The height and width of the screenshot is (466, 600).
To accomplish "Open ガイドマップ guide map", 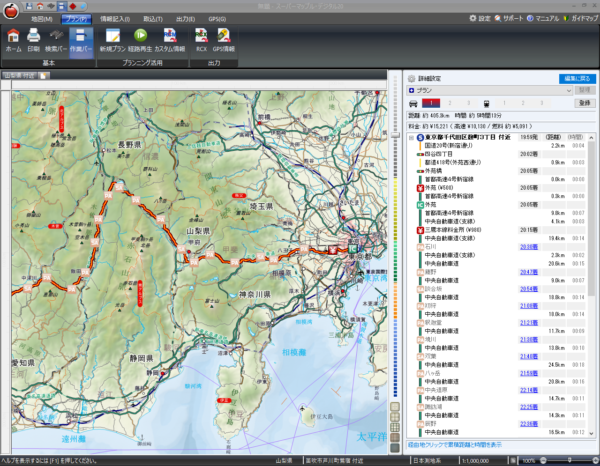I will (581, 18).
